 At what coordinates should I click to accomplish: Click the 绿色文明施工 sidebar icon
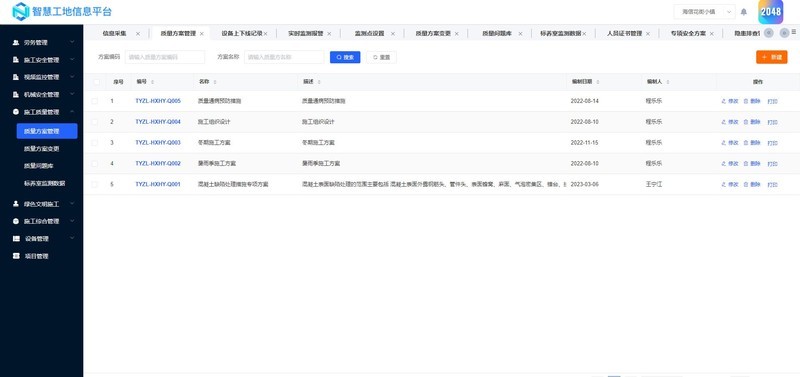click(16, 204)
